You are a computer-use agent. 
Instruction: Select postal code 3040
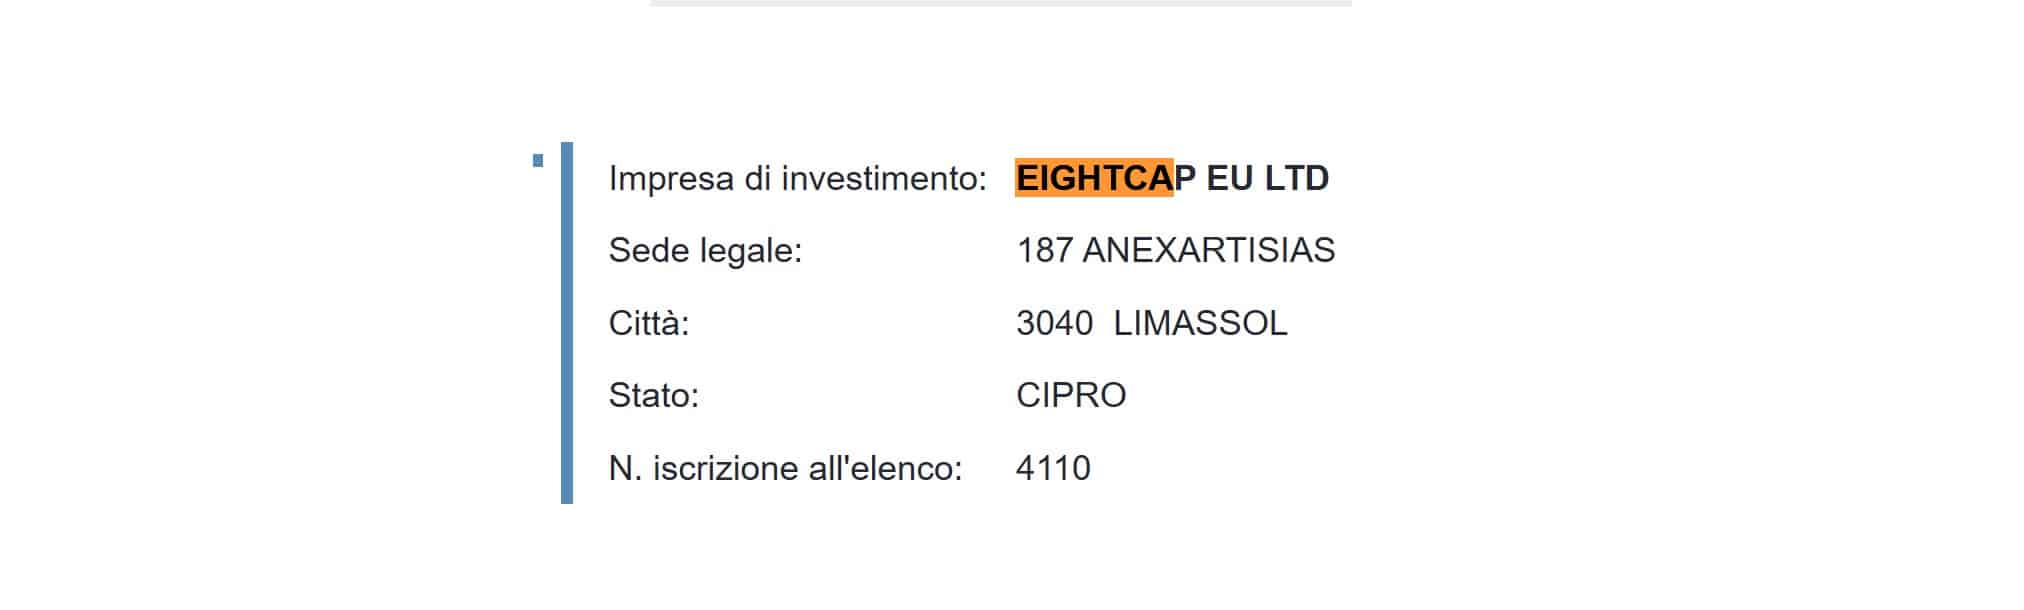click(x=1054, y=323)
